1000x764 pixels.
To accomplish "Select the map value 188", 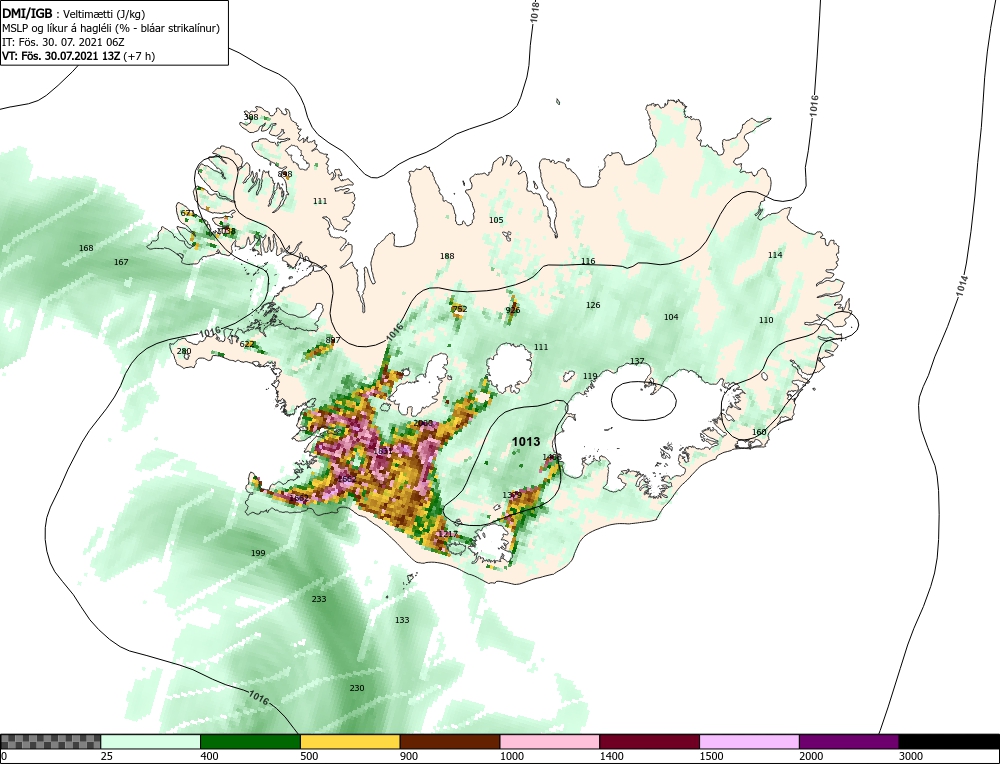I will point(447,256).
